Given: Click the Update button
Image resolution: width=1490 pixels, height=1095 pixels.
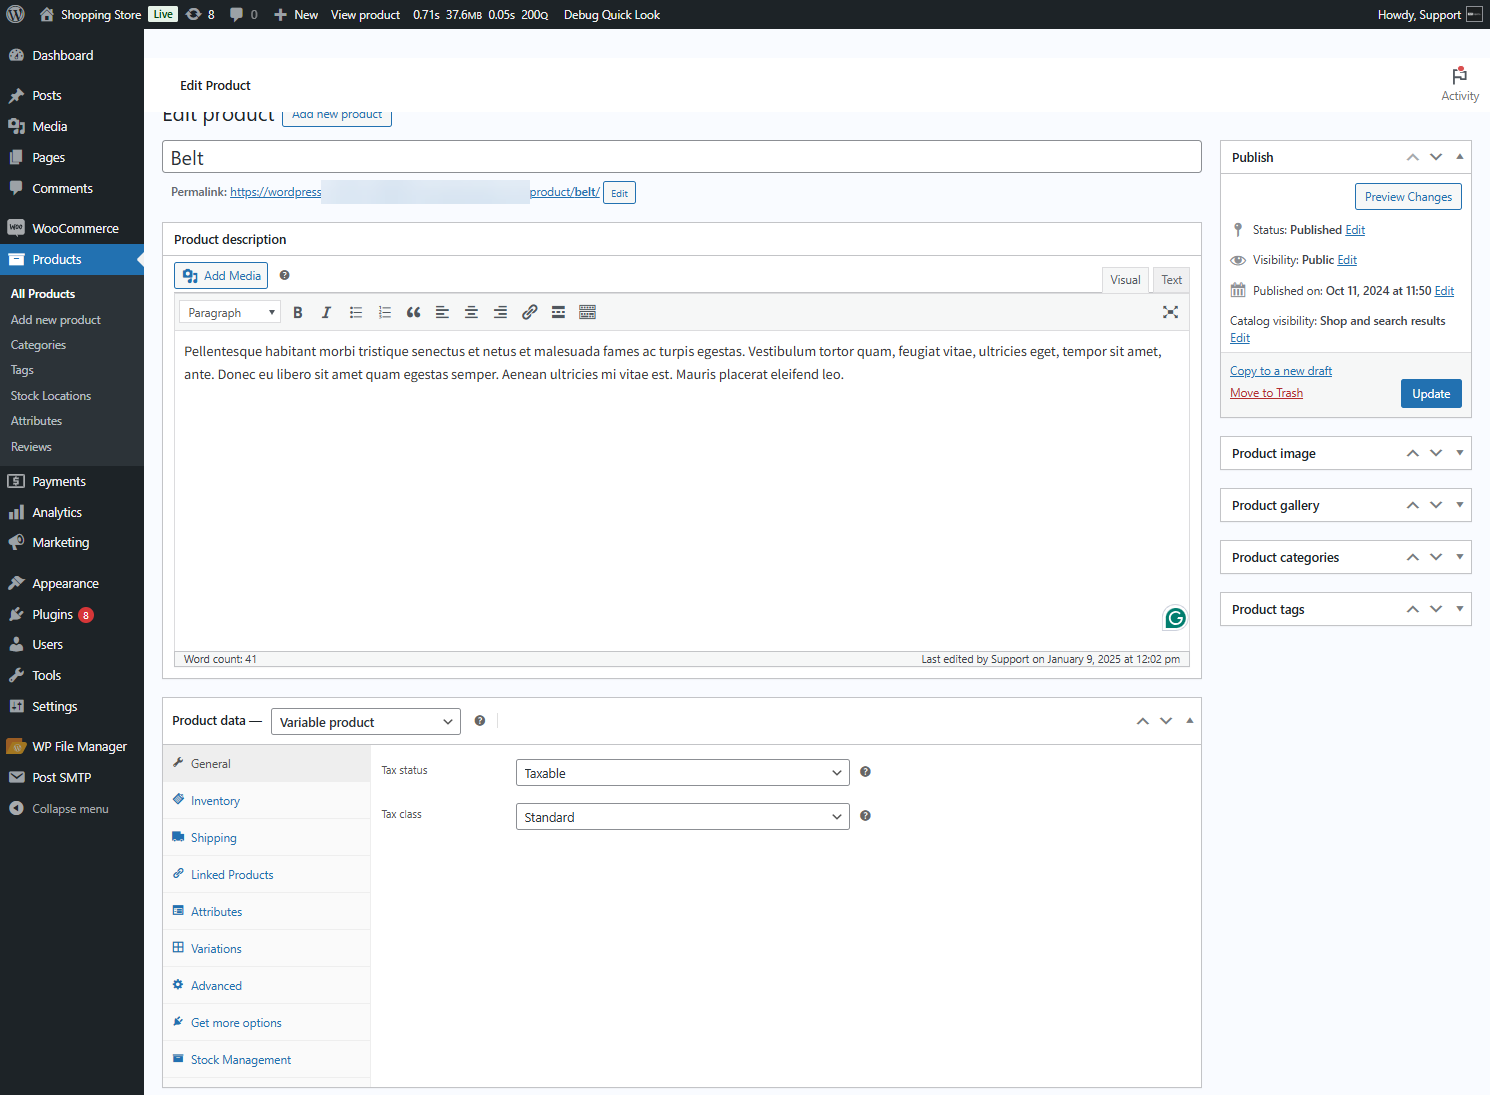Looking at the screenshot, I should 1431,393.
